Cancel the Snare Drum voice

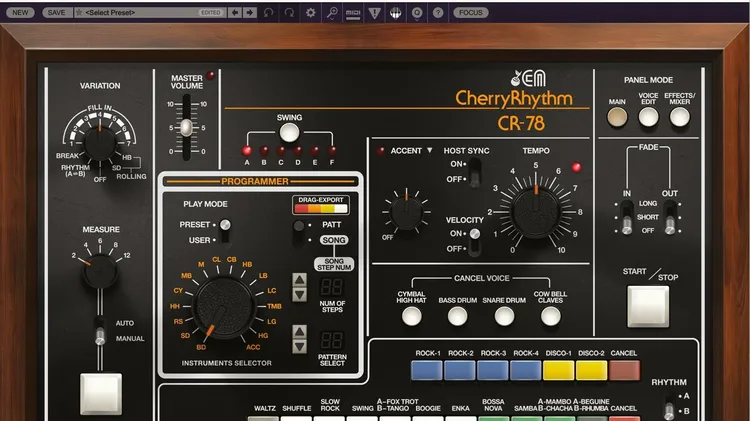point(504,316)
